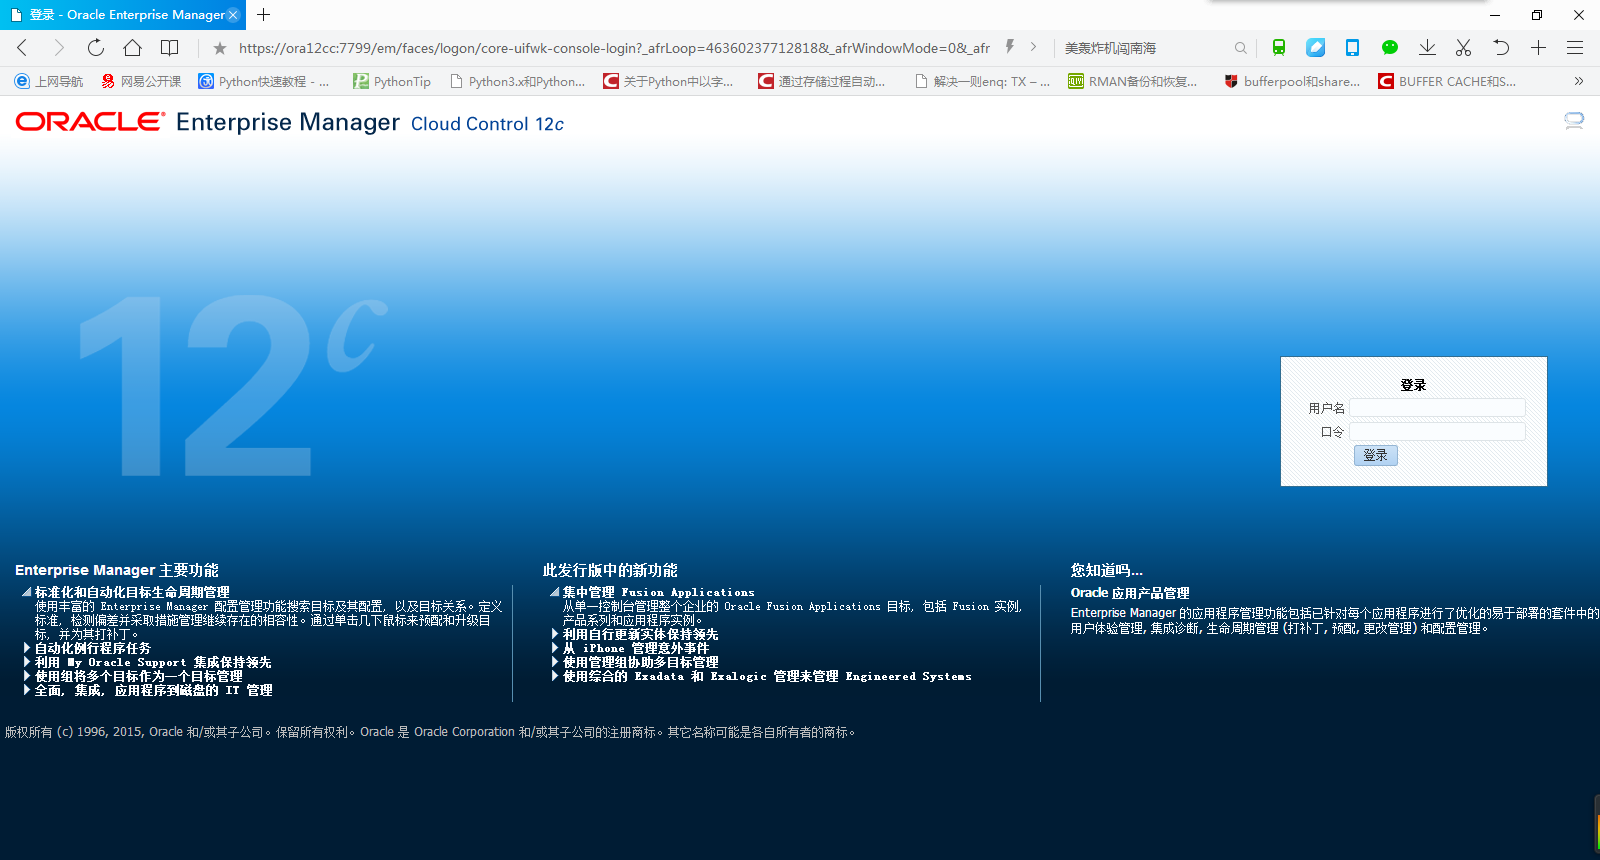The image size is (1600, 860).
Task: Expand 从 iPhone 管理意外事件
Action: coord(555,648)
